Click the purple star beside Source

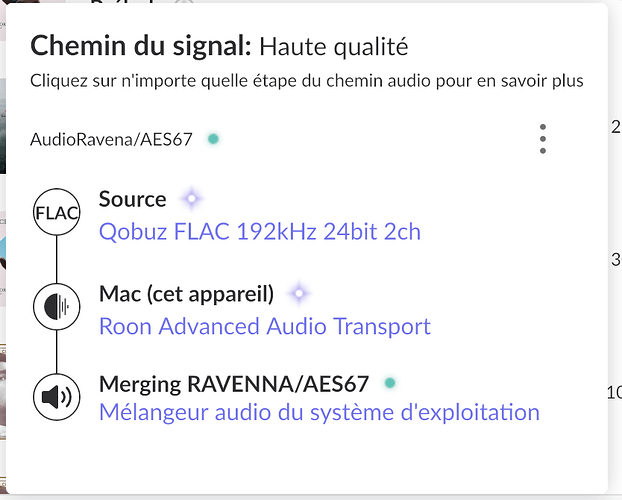191,199
